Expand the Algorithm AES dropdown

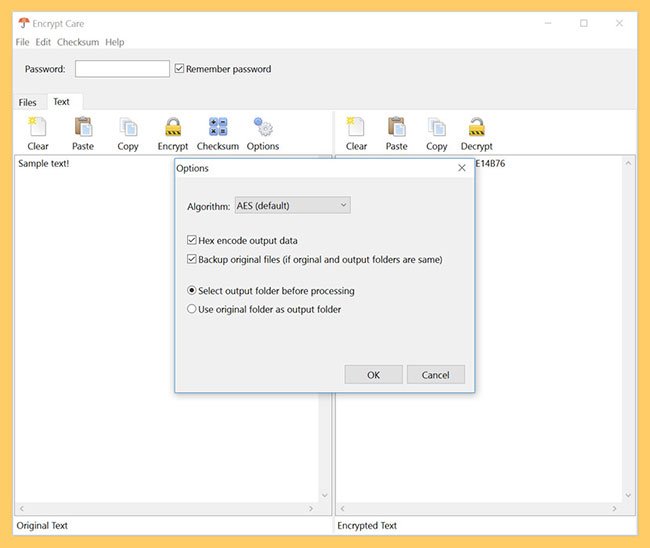click(x=292, y=205)
